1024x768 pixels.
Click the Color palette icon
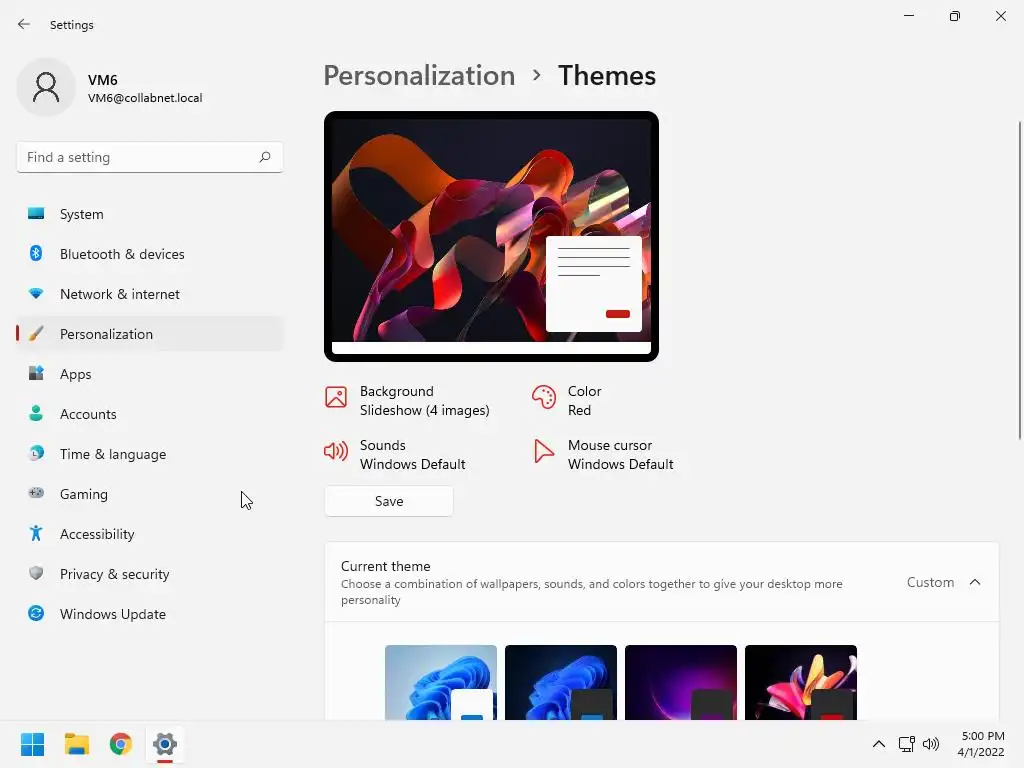[x=543, y=397]
